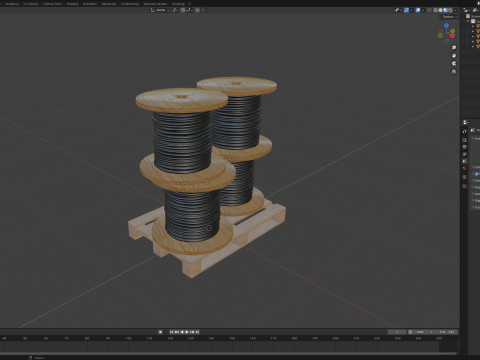This screenshot has width=480, height=360.
Task: Open the snapping options dropdown
Action: 189,10
